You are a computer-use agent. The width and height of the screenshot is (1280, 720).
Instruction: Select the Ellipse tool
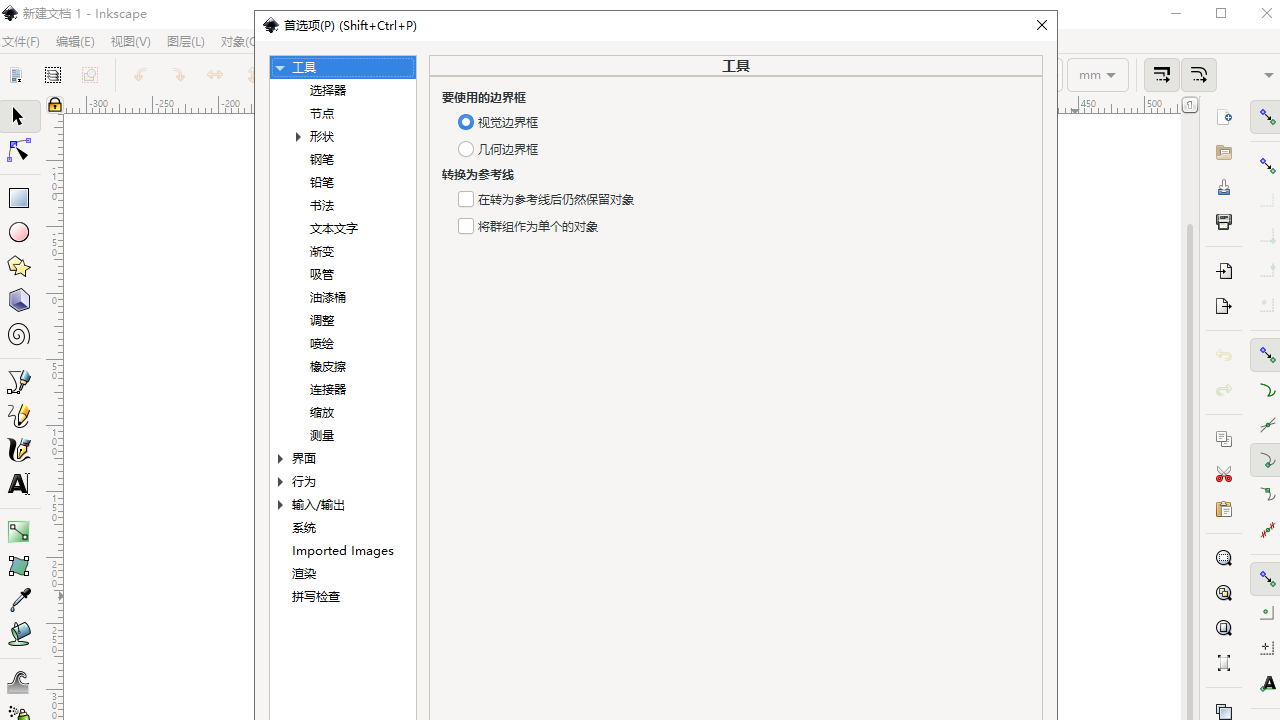(x=18, y=231)
